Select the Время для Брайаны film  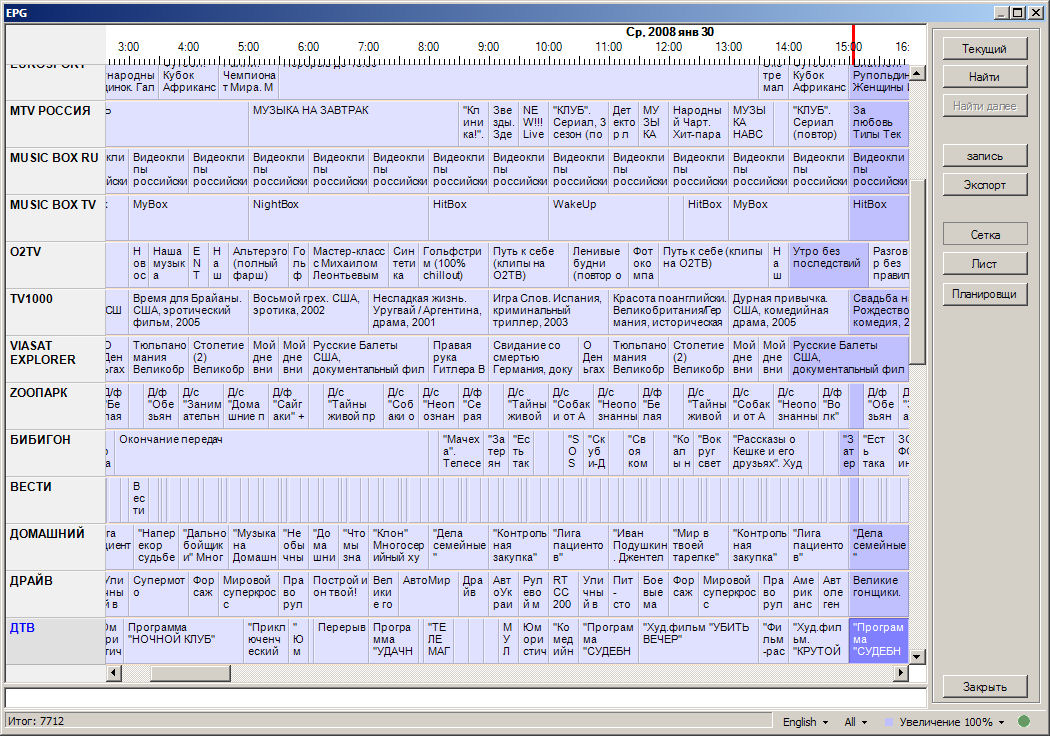[188, 311]
